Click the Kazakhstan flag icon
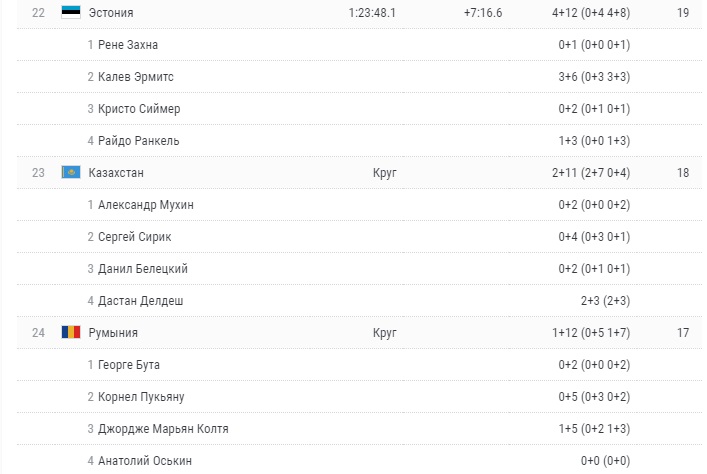This screenshot has width=707, height=474. pyautogui.click(x=71, y=173)
